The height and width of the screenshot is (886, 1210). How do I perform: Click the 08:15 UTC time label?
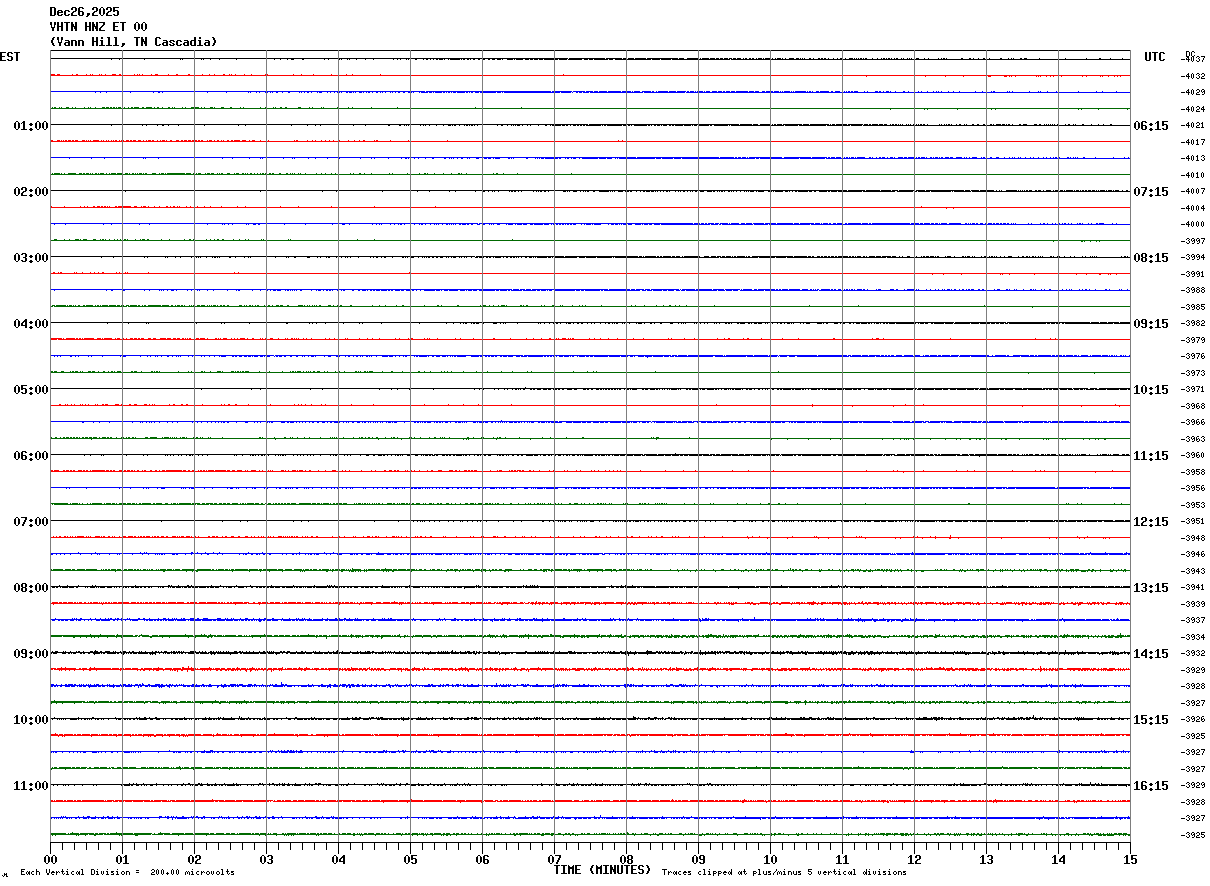coord(1150,258)
